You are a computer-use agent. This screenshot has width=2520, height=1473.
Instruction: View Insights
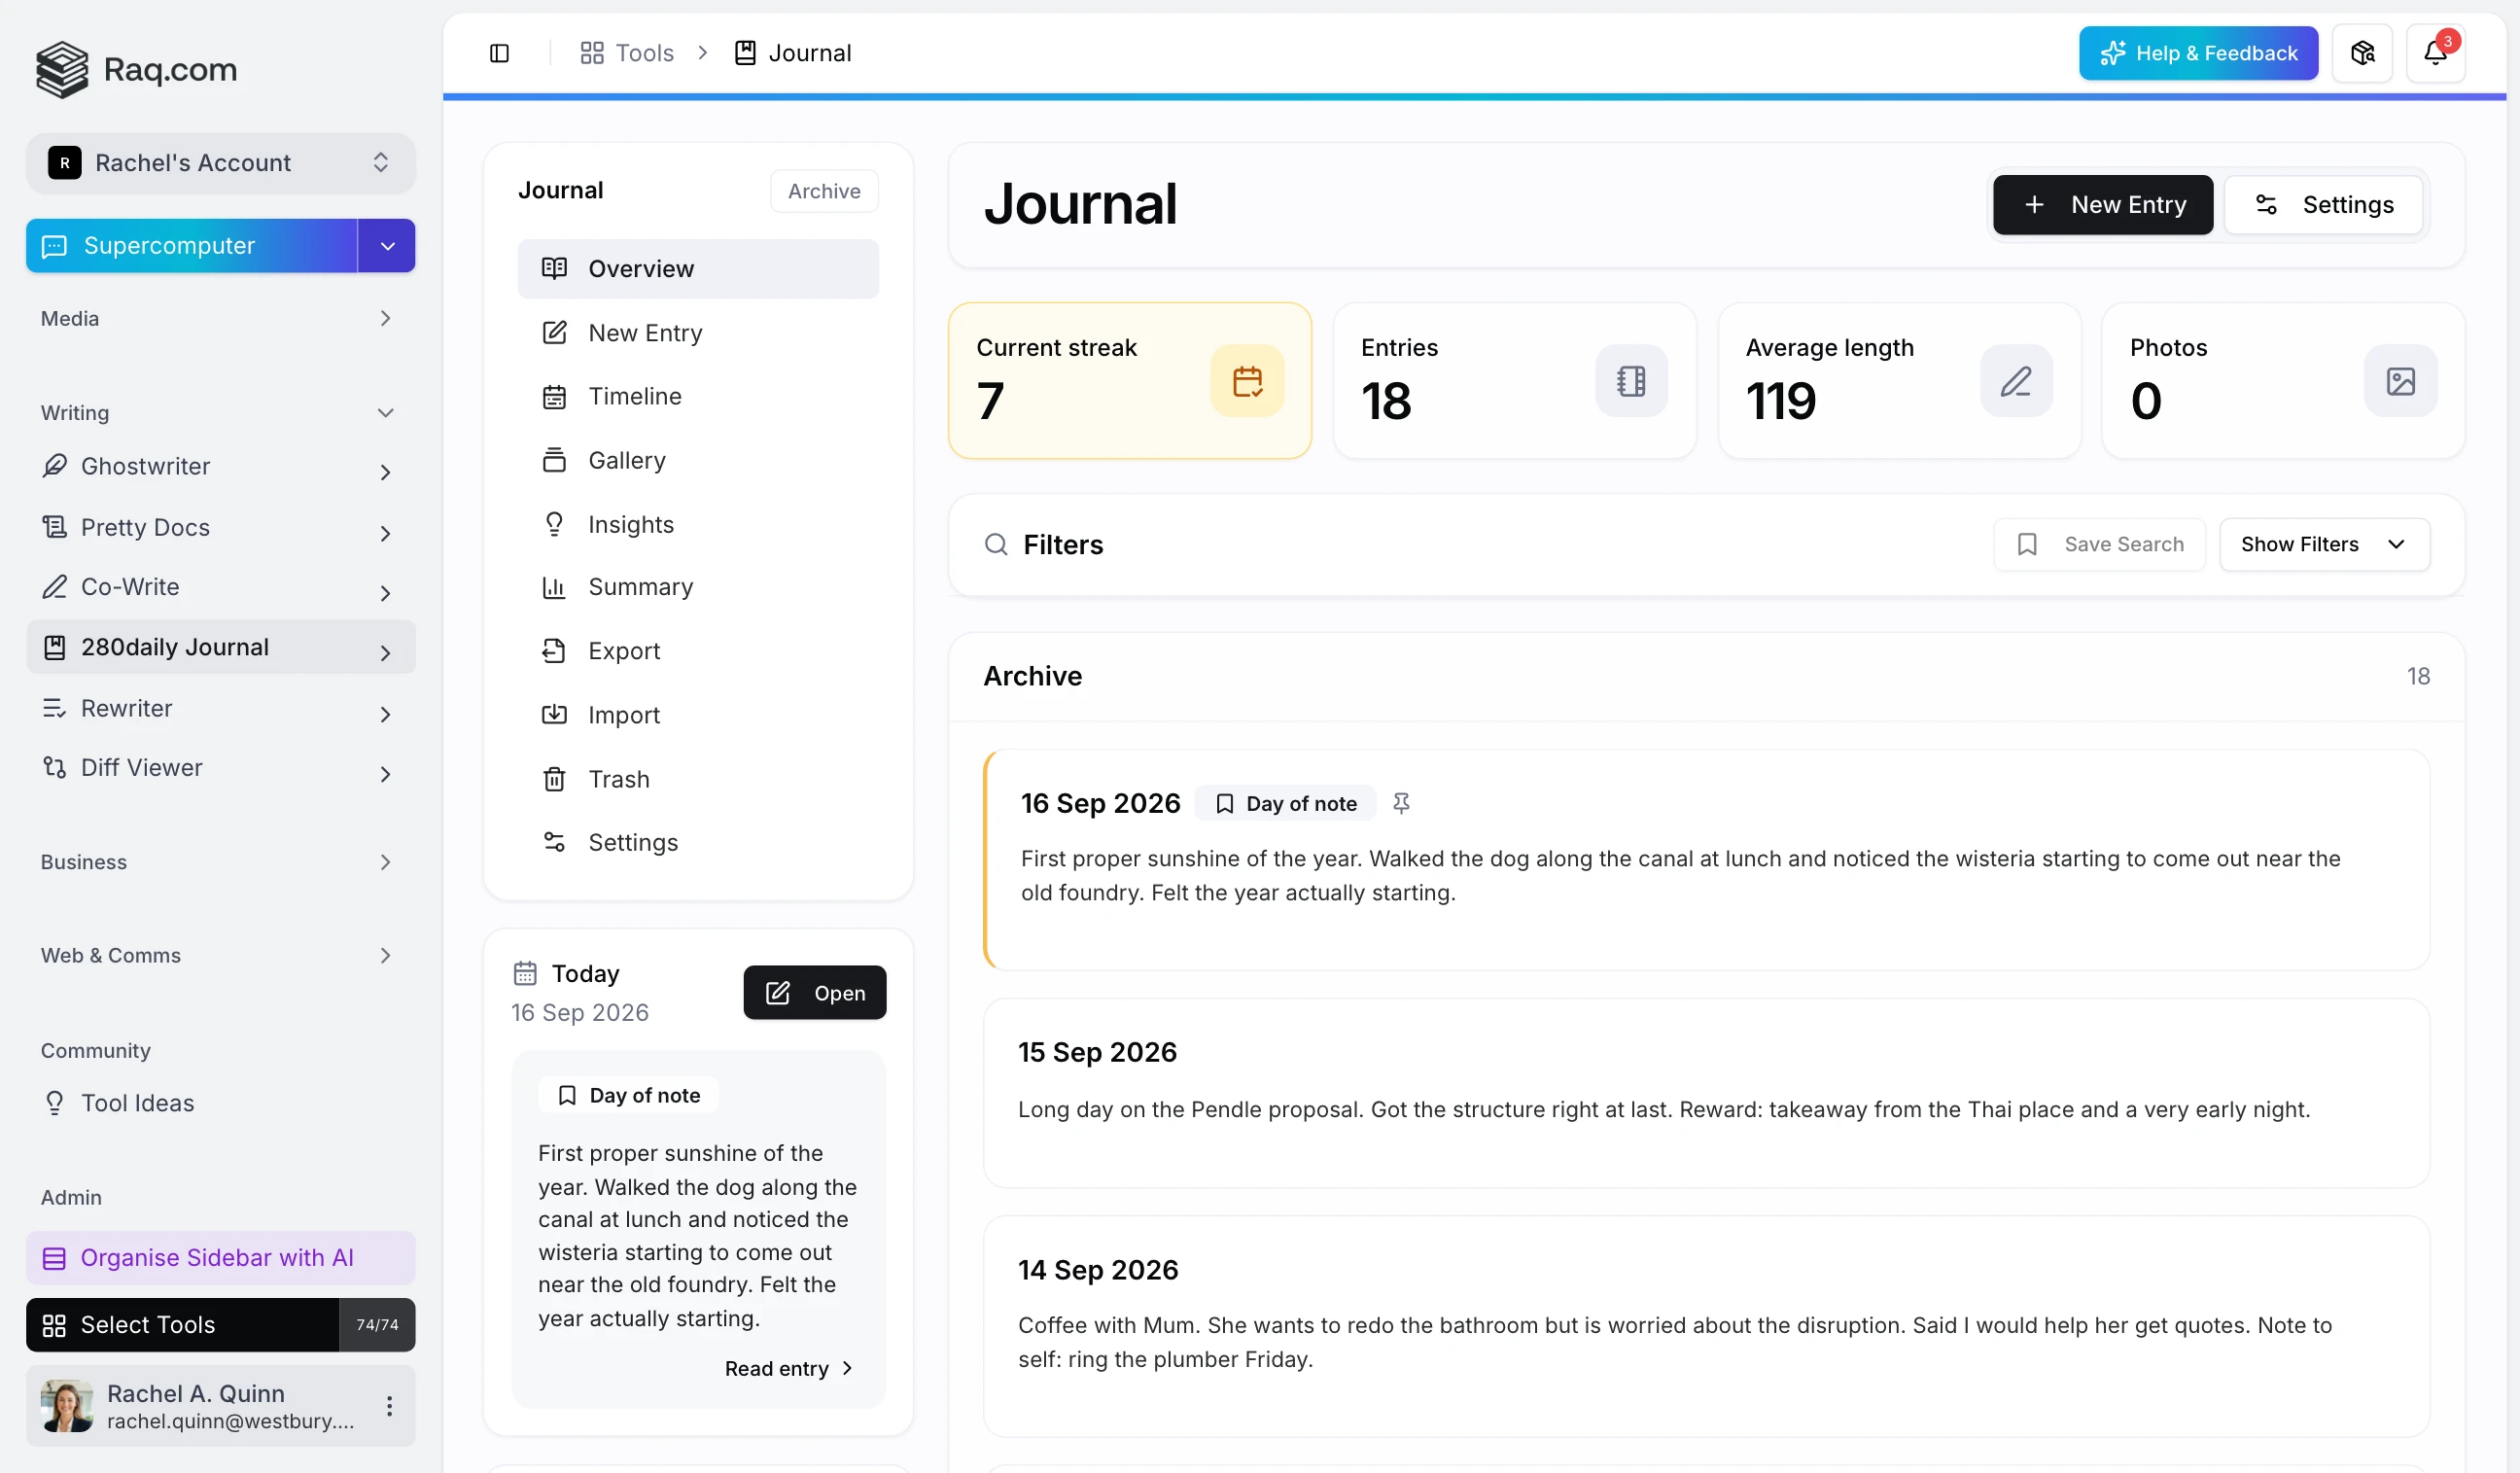click(698, 524)
